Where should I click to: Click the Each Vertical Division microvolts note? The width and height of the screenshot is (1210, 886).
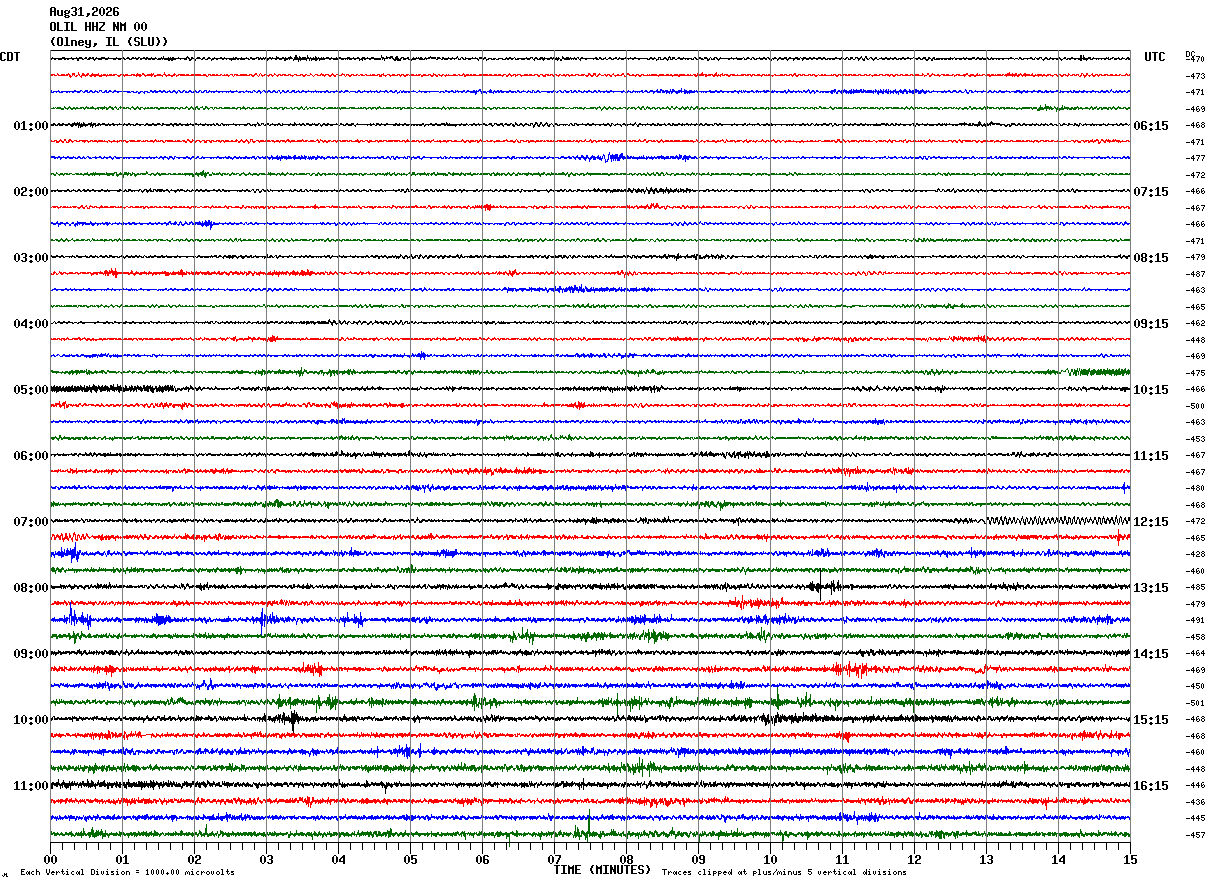point(127,873)
